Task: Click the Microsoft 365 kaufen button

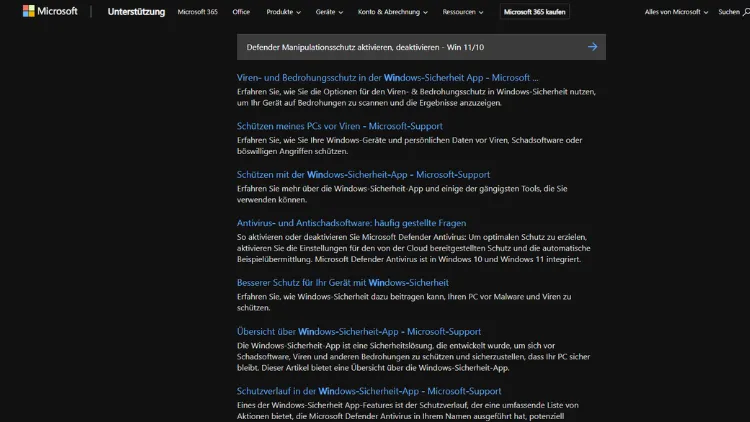Action: coord(534,12)
